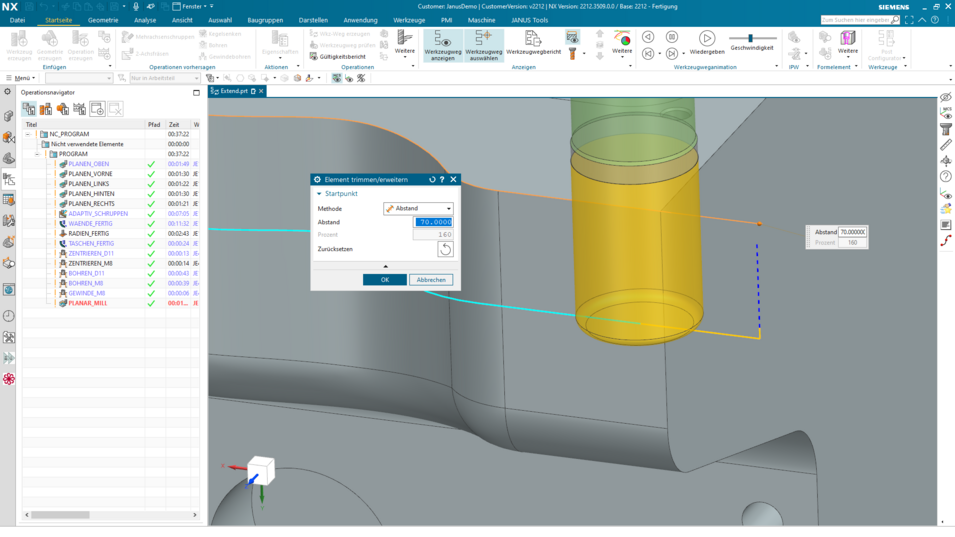Step backward one move in toolpath animation

(x=648, y=37)
